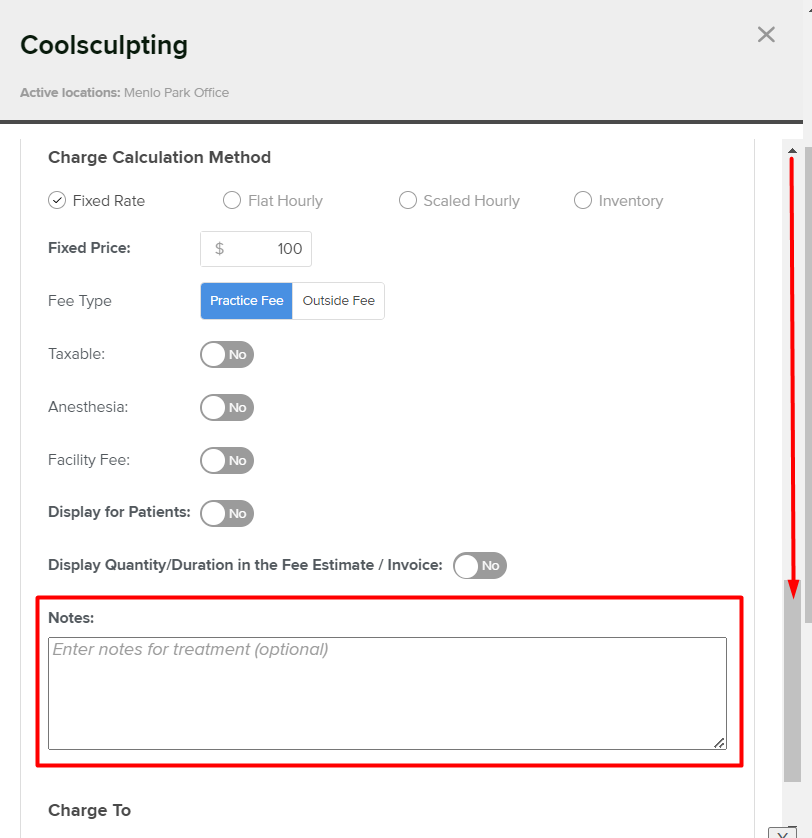
Task: Choose Flat Hourly charge calculation method
Action: point(232,200)
